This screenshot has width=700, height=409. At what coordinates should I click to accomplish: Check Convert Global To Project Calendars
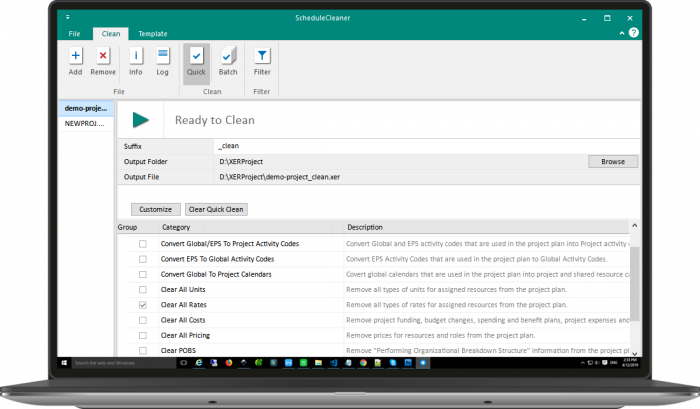pos(142,274)
